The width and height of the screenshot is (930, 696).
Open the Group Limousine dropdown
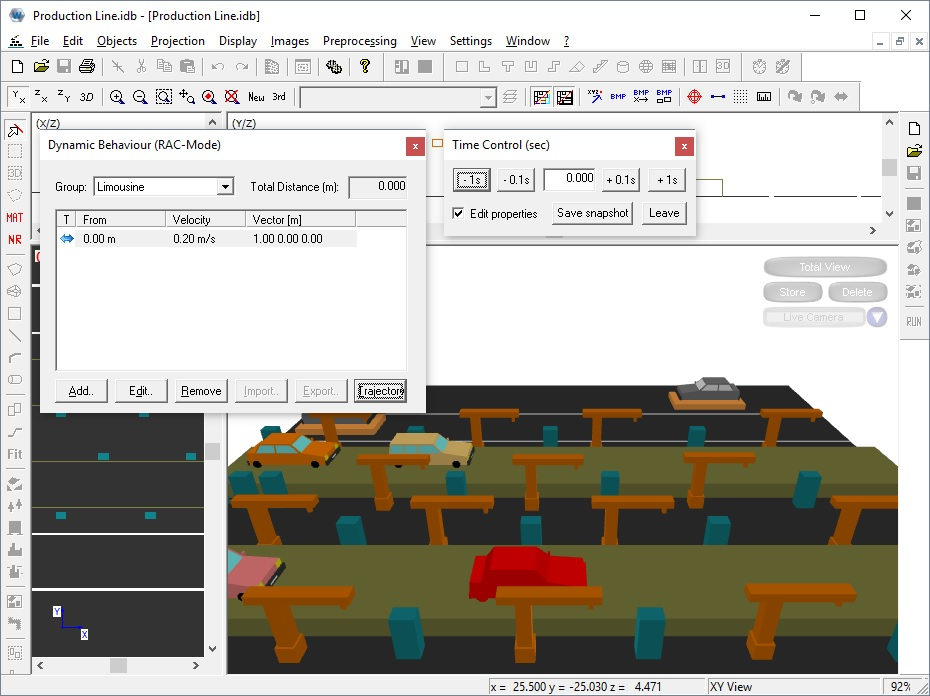click(x=225, y=187)
